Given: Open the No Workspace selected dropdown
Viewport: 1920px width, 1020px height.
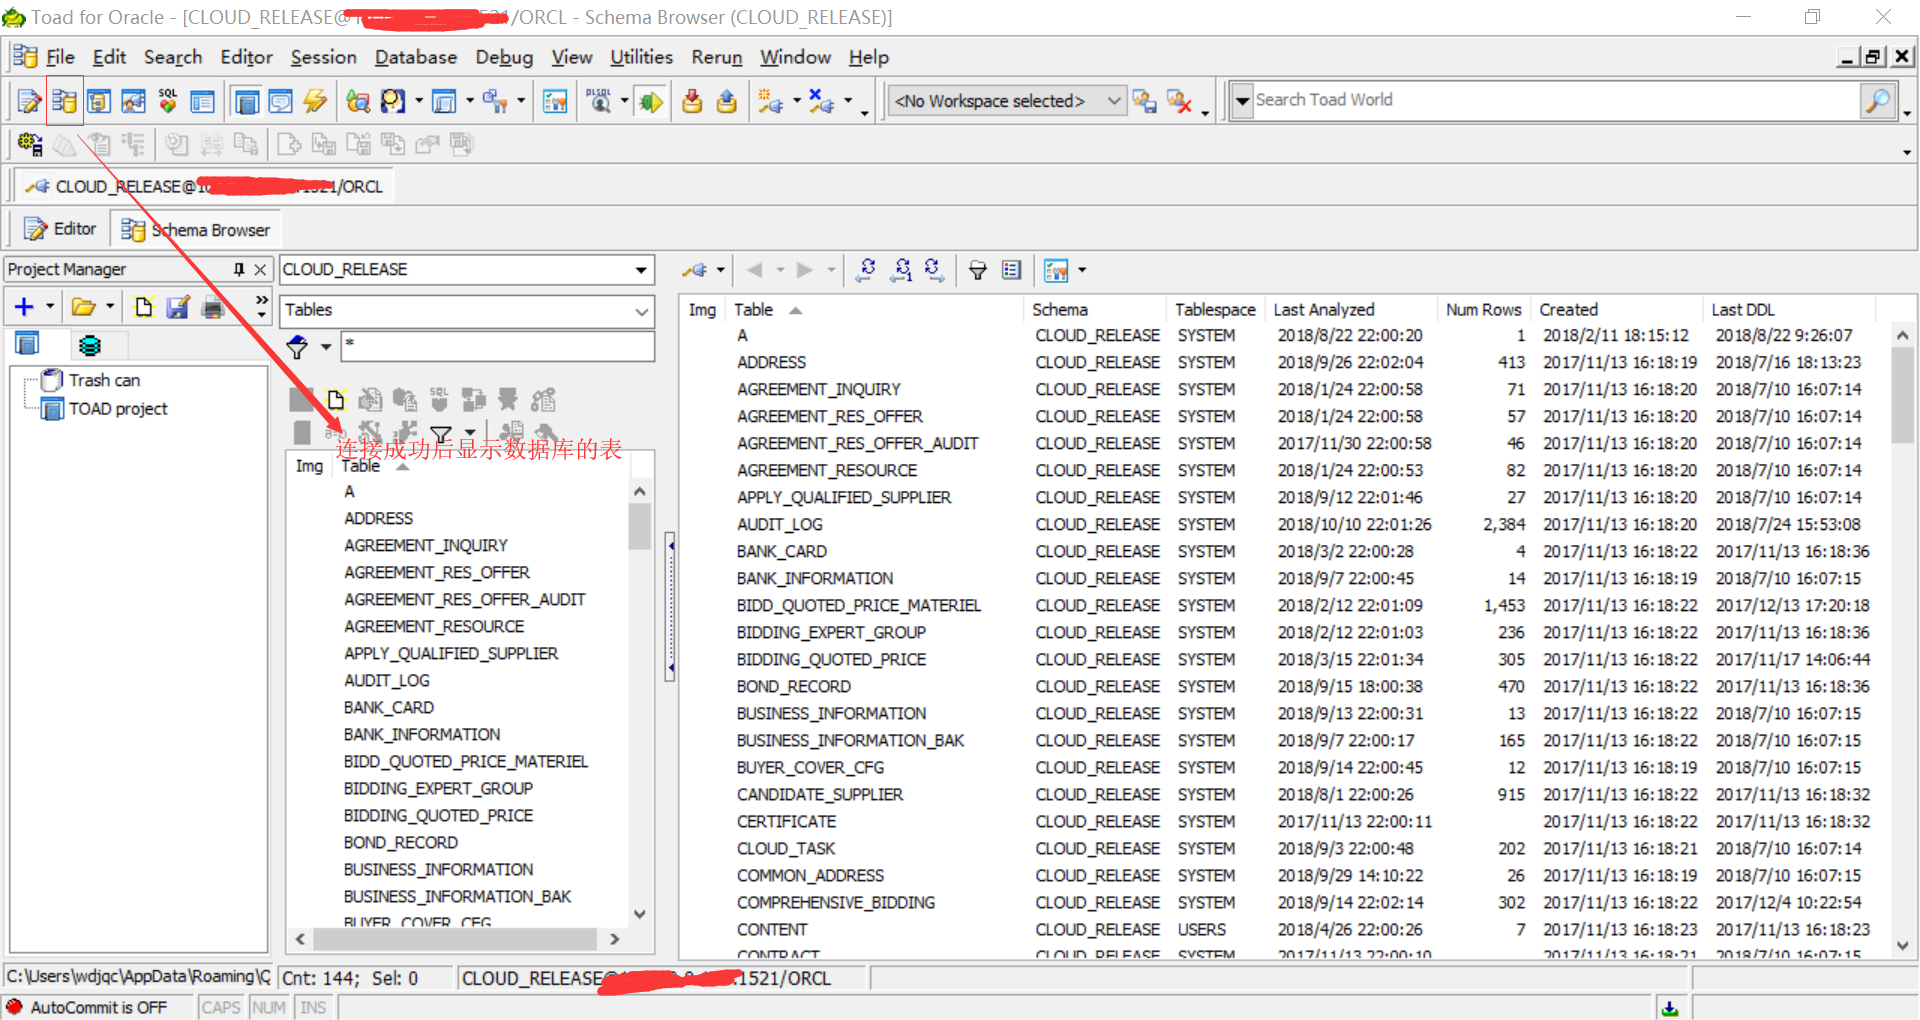Looking at the screenshot, I should (x=1112, y=101).
